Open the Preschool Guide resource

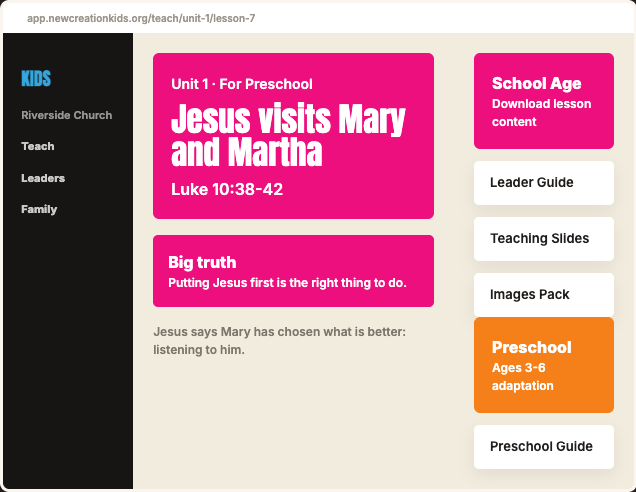[544, 447]
